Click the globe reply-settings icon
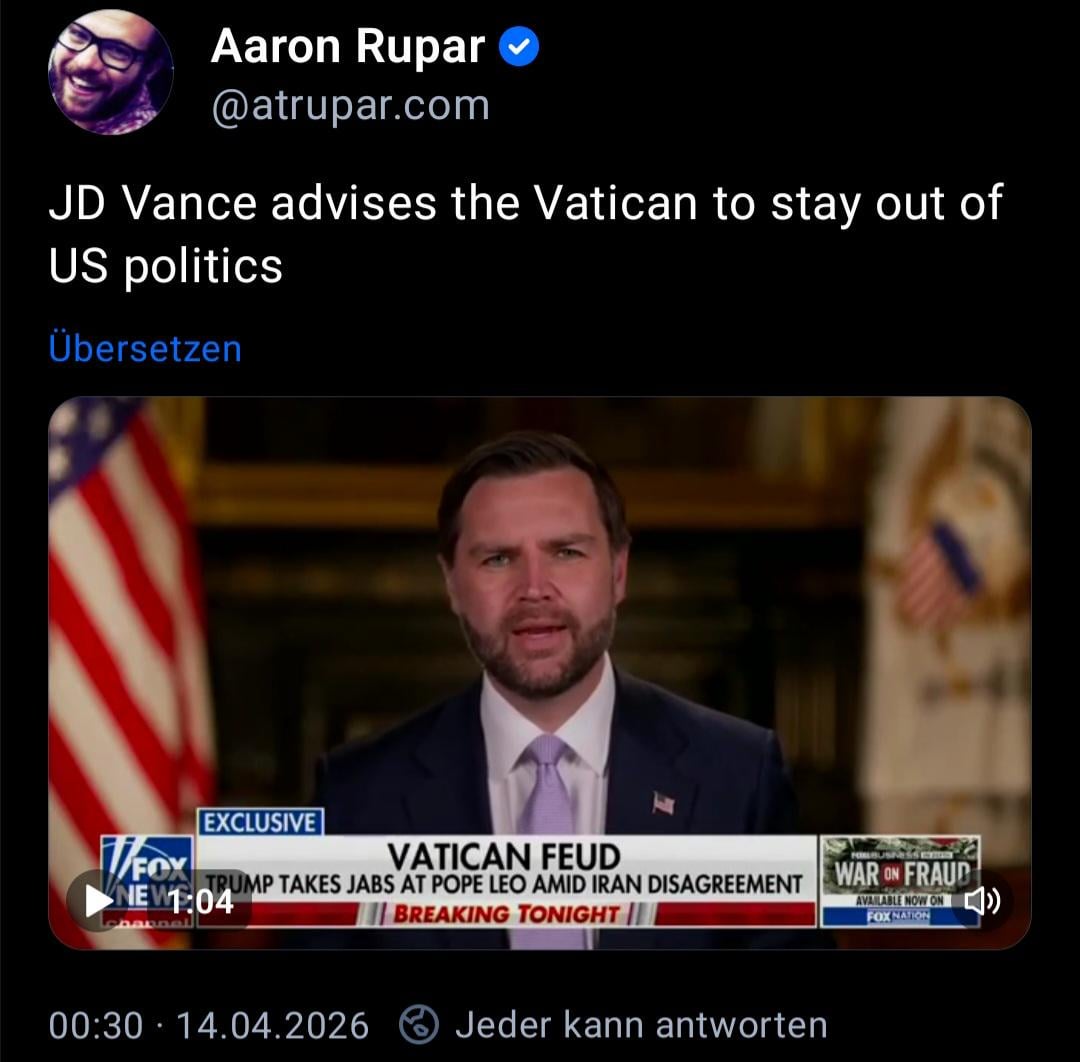1080x1062 pixels. point(419,1025)
